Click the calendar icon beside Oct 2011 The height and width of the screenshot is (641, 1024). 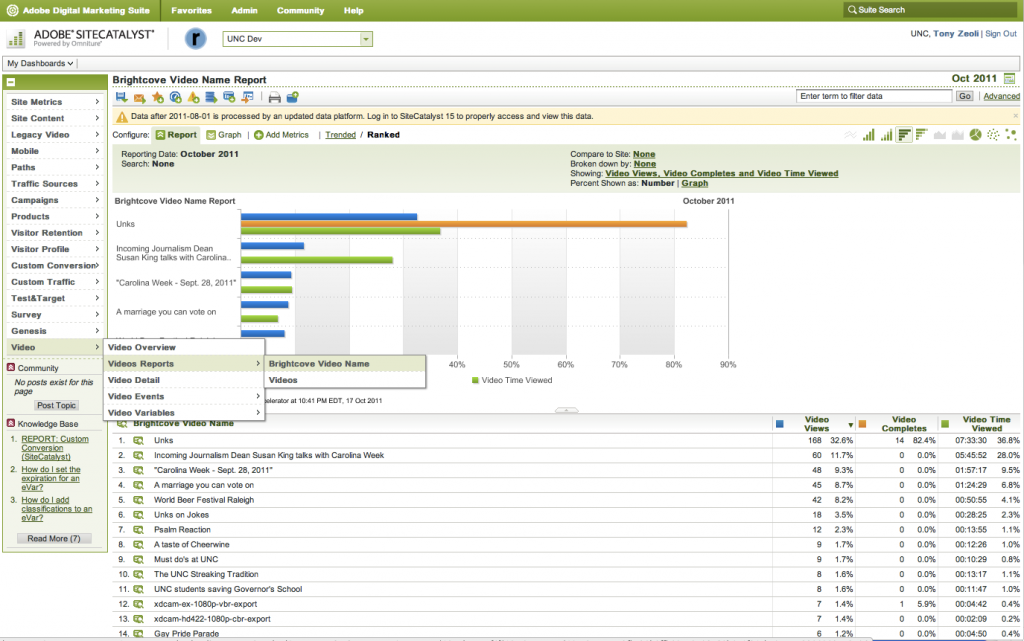[x=1010, y=78]
